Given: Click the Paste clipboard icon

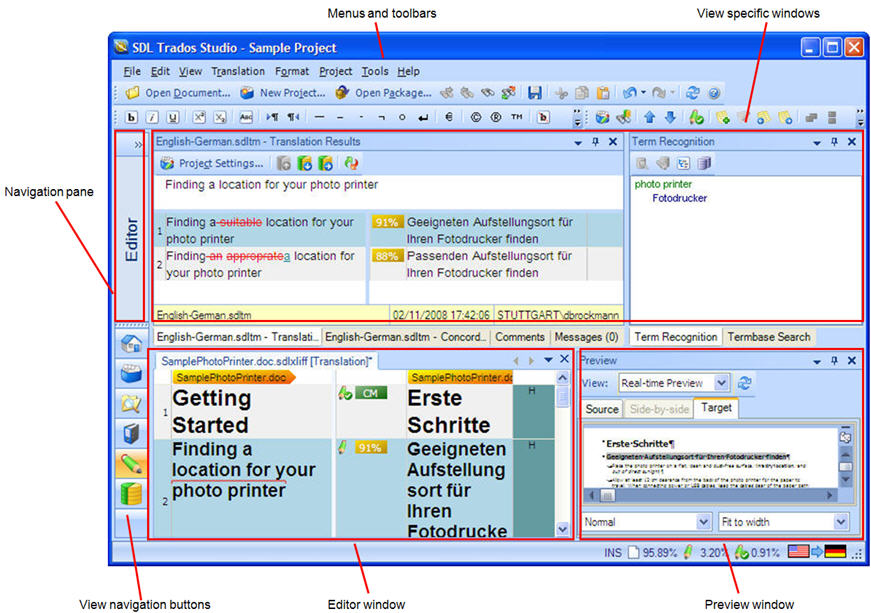Looking at the screenshot, I should tap(603, 93).
